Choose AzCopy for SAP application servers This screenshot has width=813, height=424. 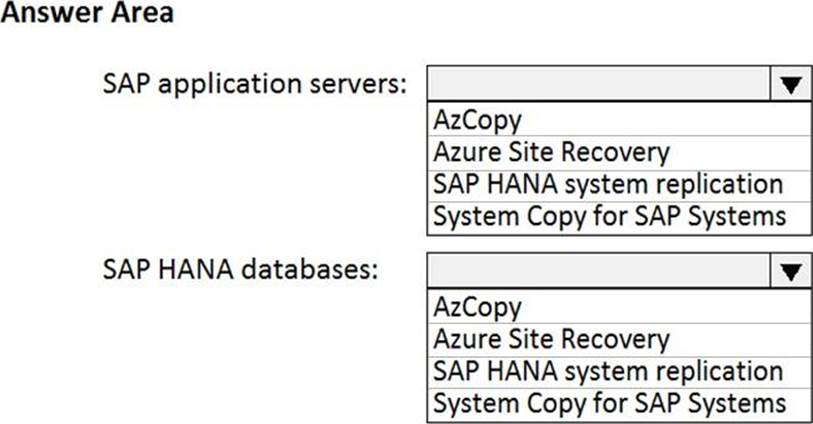tap(478, 120)
